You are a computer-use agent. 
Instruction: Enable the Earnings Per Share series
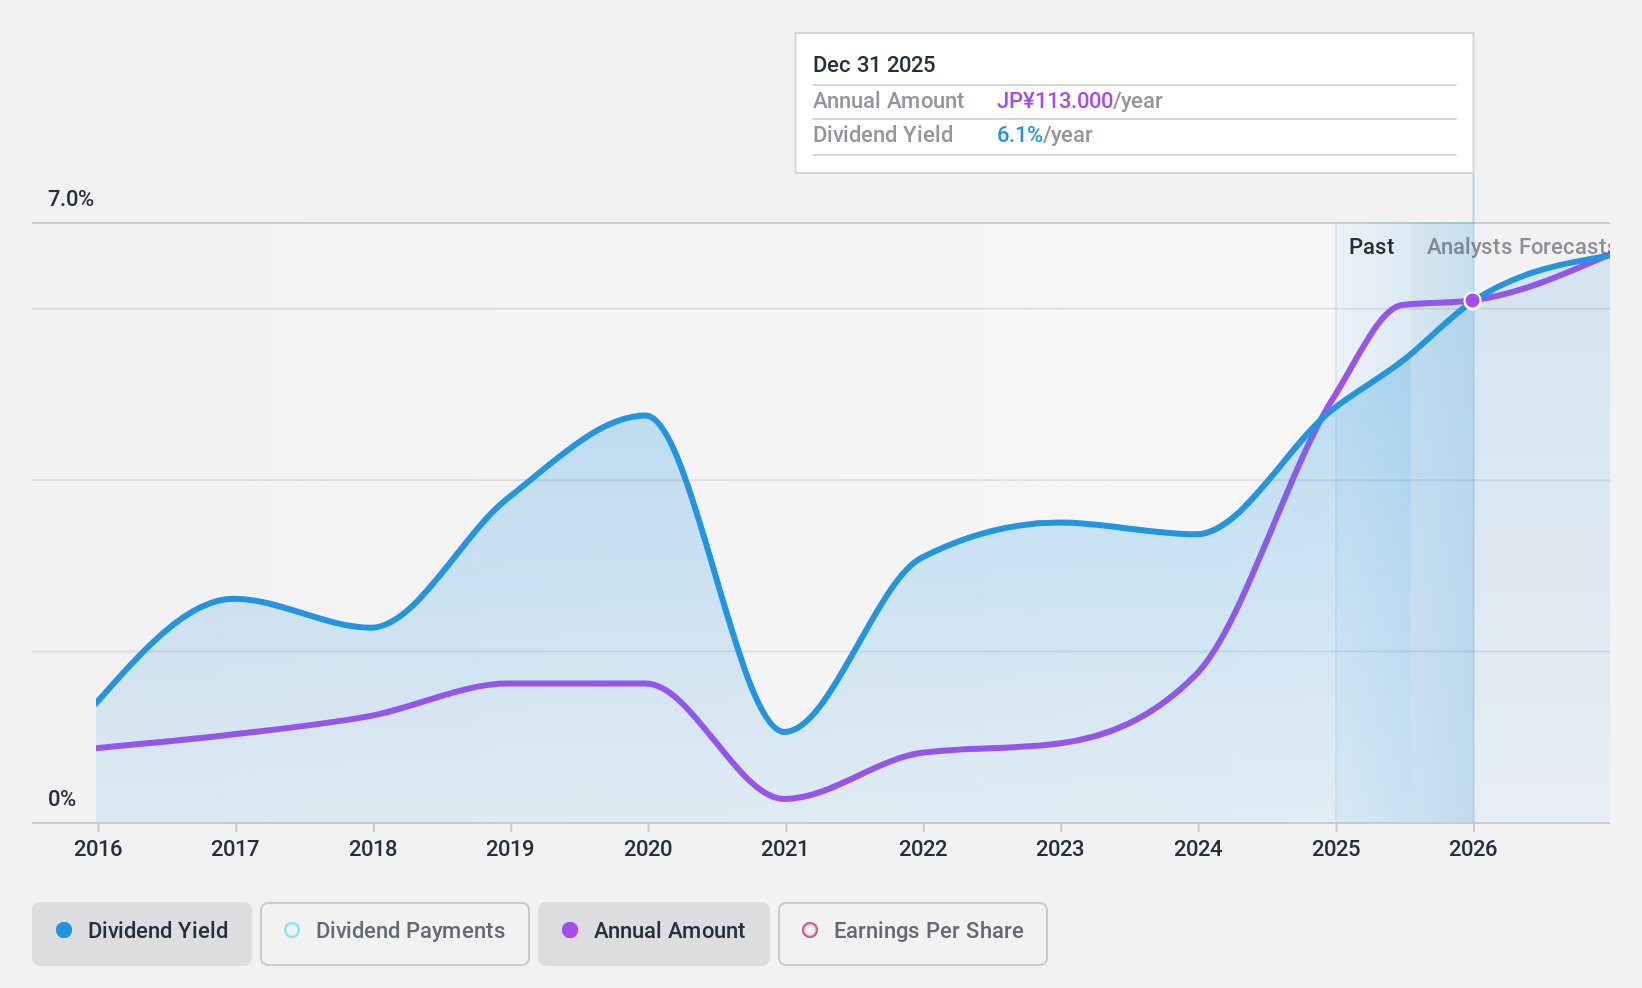point(913,934)
